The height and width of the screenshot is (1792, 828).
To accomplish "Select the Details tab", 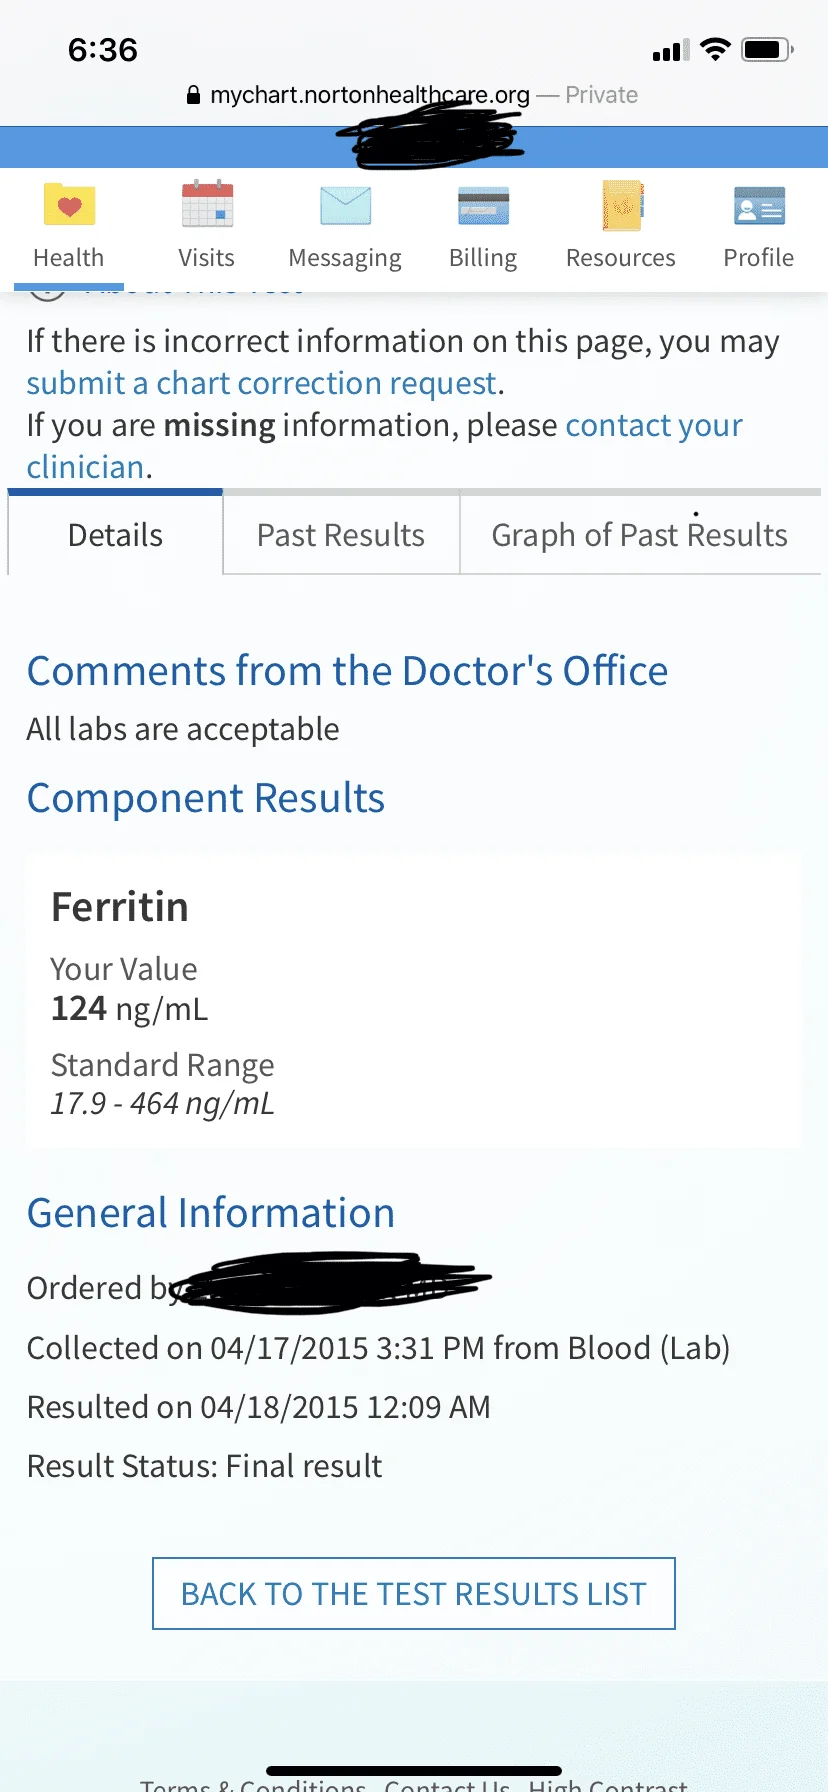I will (x=115, y=535).
